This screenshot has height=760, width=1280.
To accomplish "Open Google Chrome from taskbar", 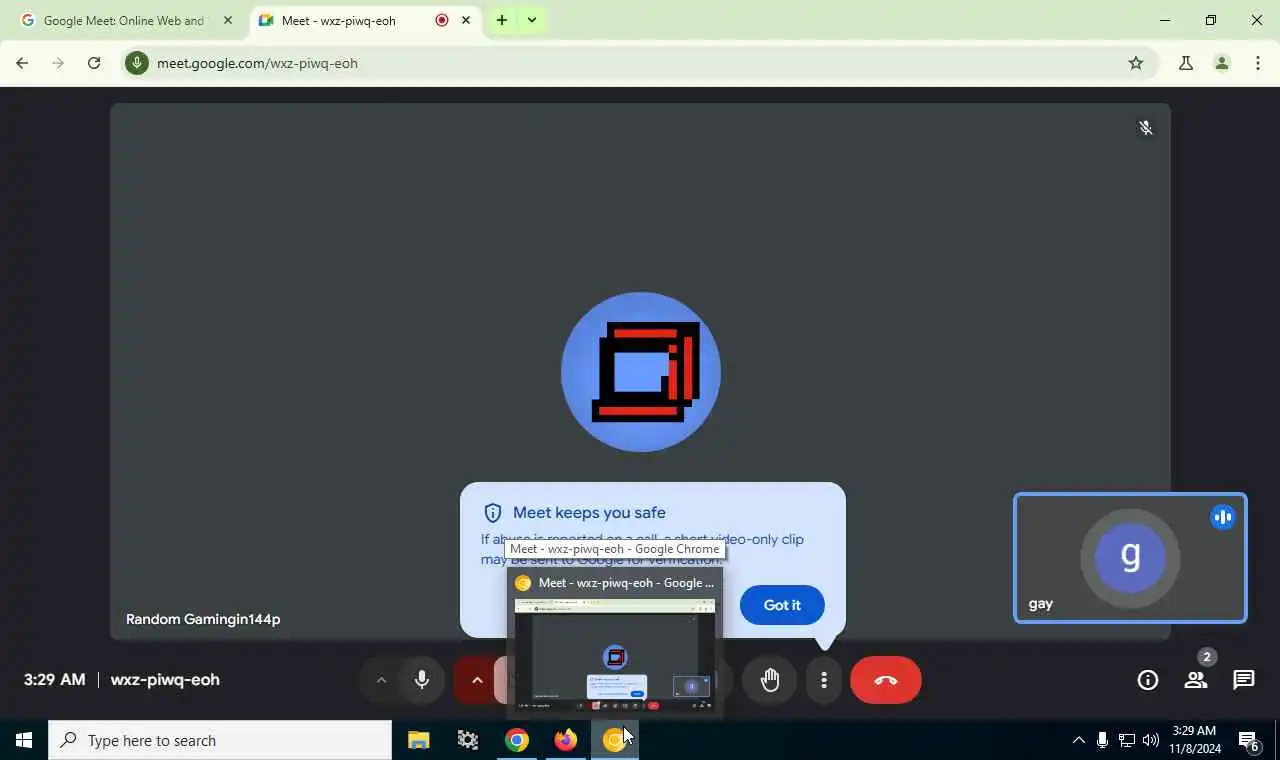I will coord(517,740).
